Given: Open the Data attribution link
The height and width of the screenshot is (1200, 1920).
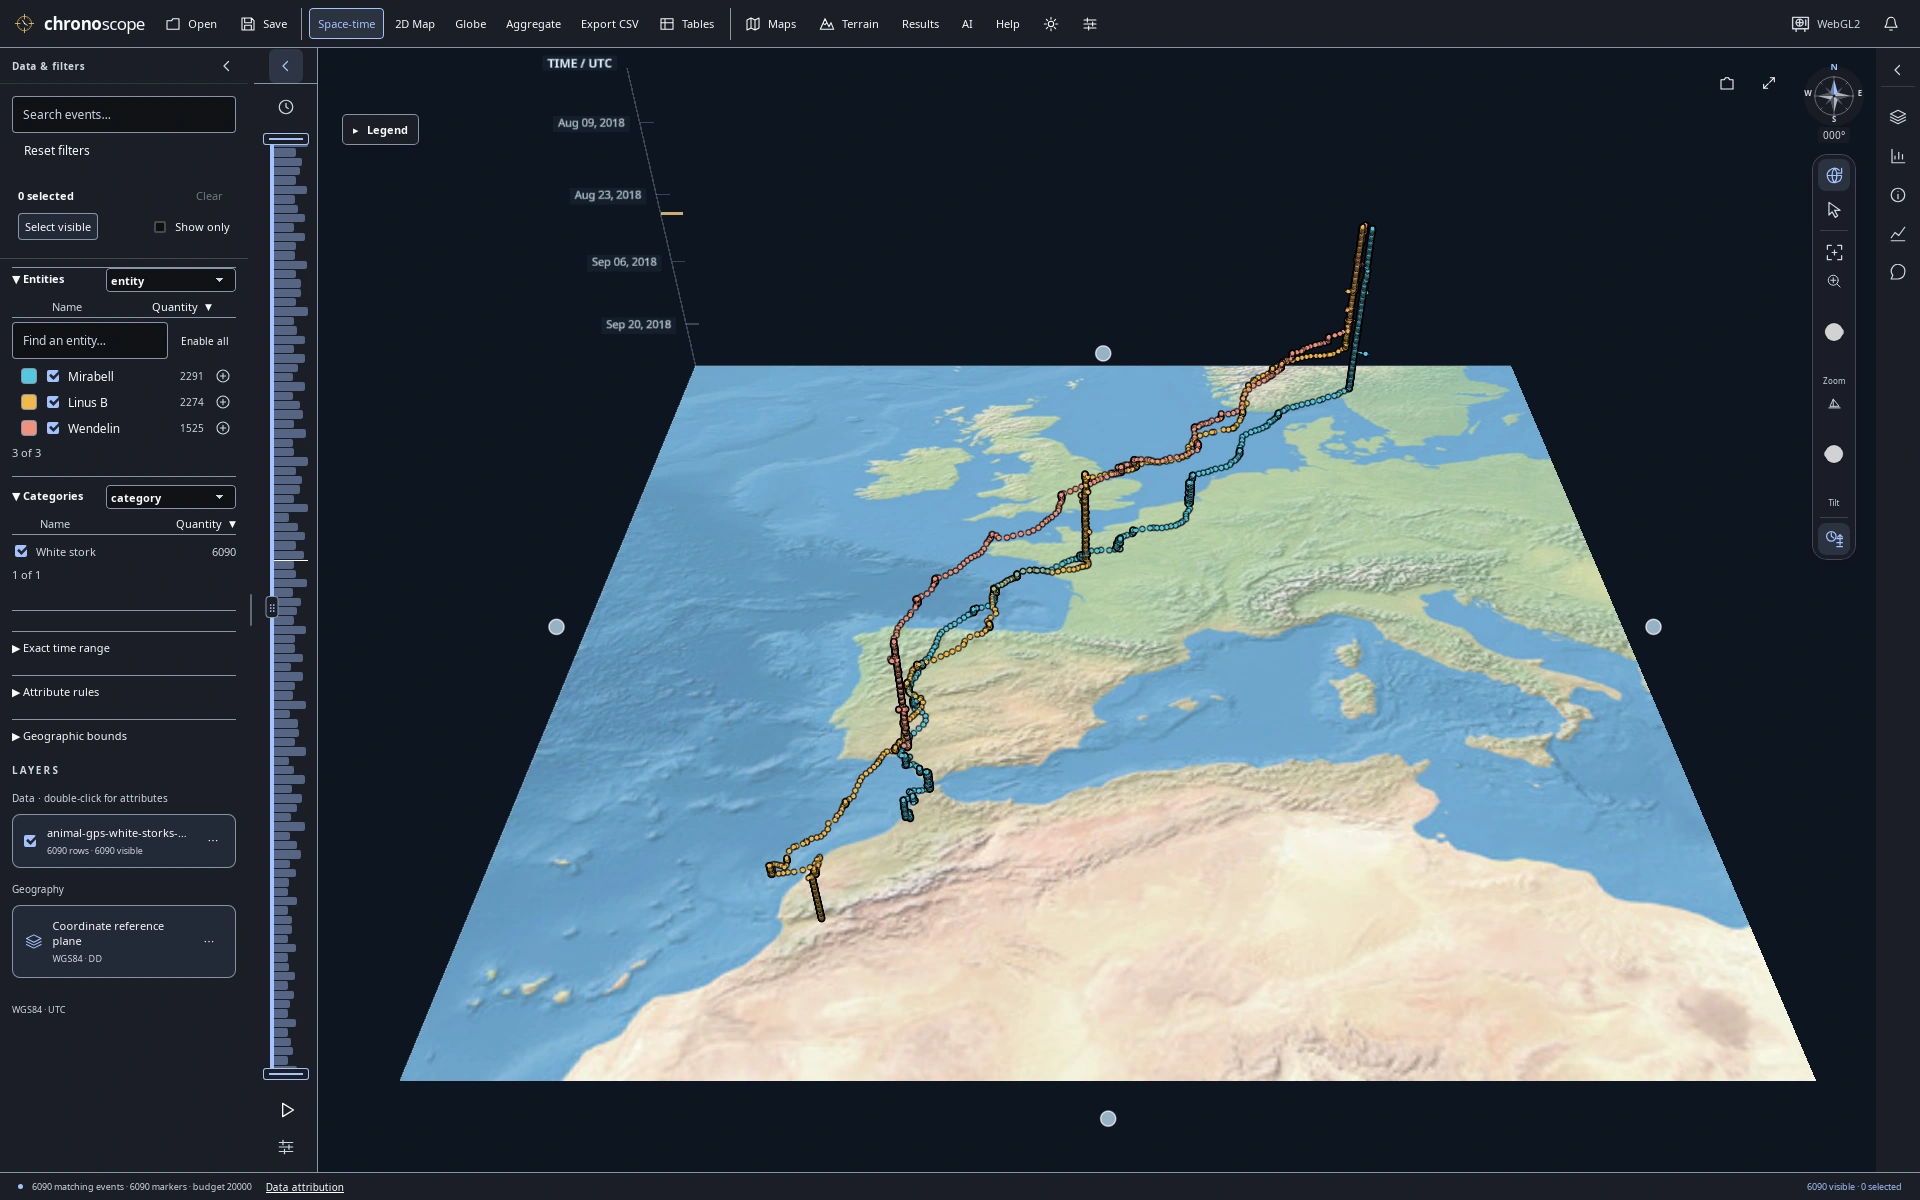Looking at the screenshot, I should pyautogui.click(x=304, y=1187).
